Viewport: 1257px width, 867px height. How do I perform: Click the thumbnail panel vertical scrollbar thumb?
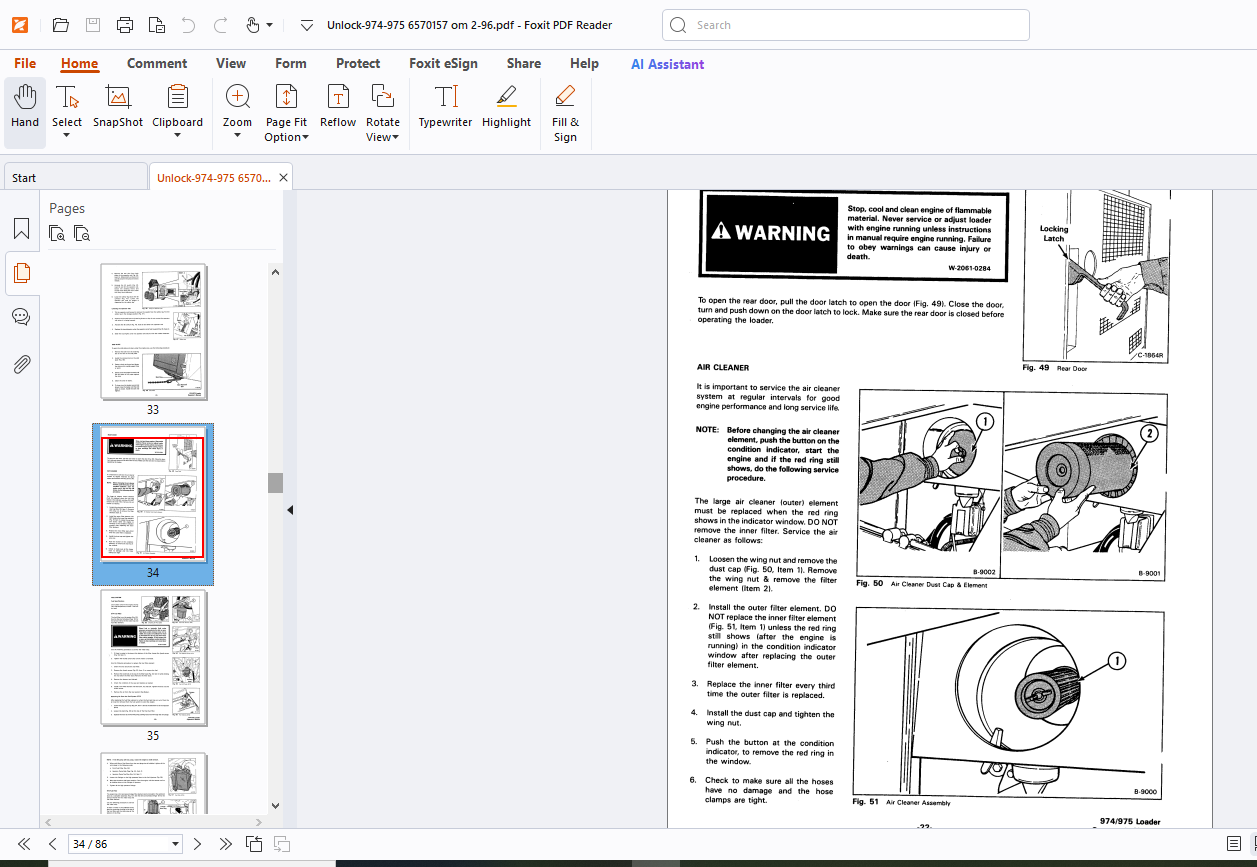275,482
